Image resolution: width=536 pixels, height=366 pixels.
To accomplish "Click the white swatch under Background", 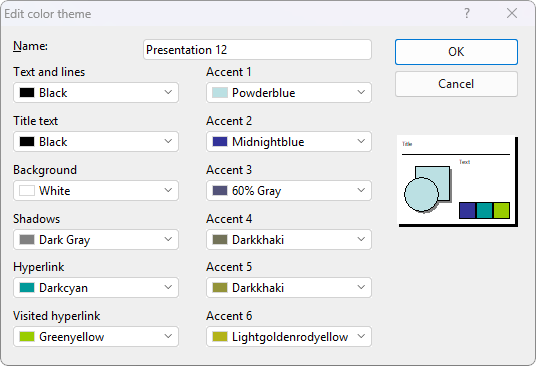I will pyautogui.click(x=27, y=190).
